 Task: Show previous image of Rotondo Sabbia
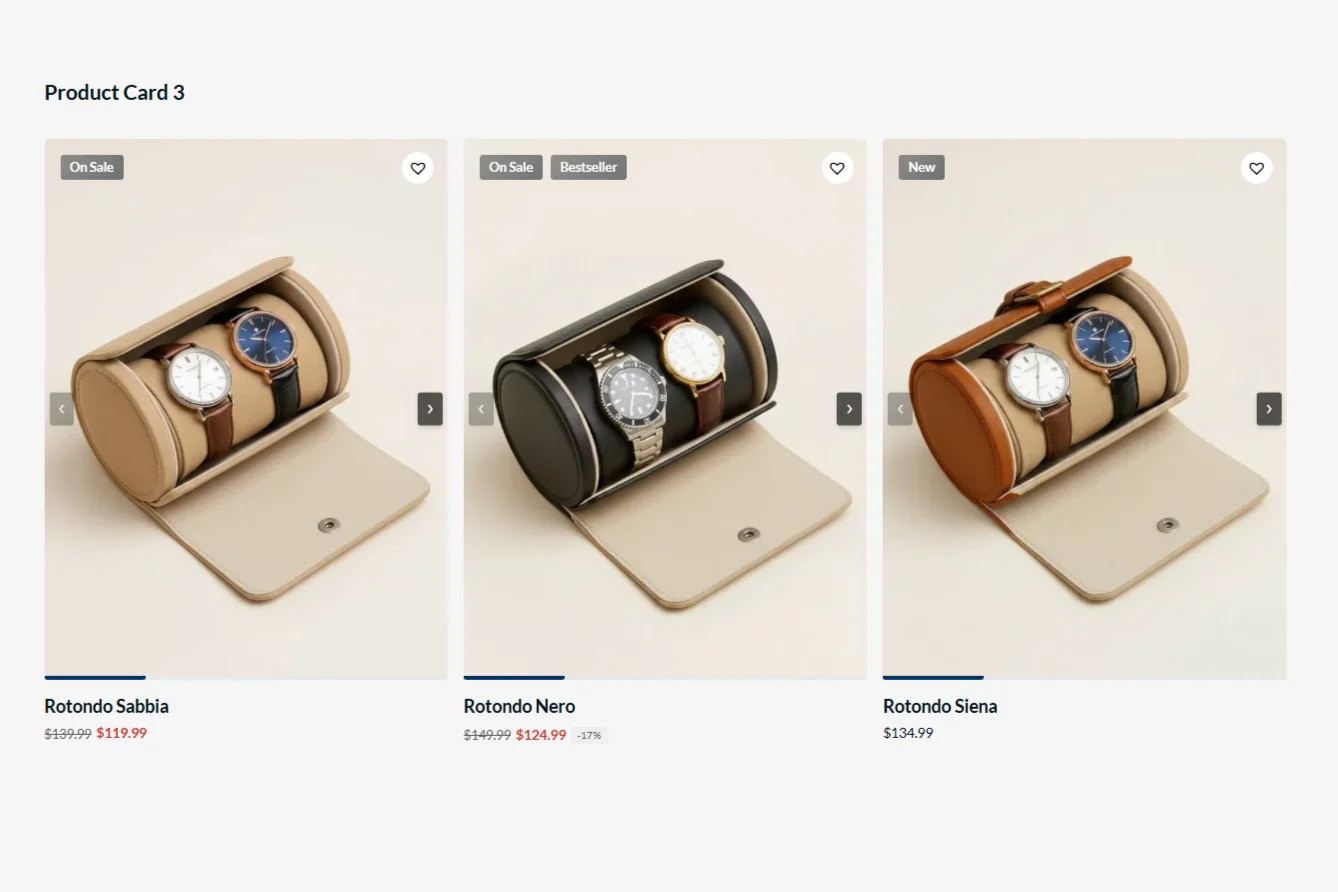click(x=62, y=409)
